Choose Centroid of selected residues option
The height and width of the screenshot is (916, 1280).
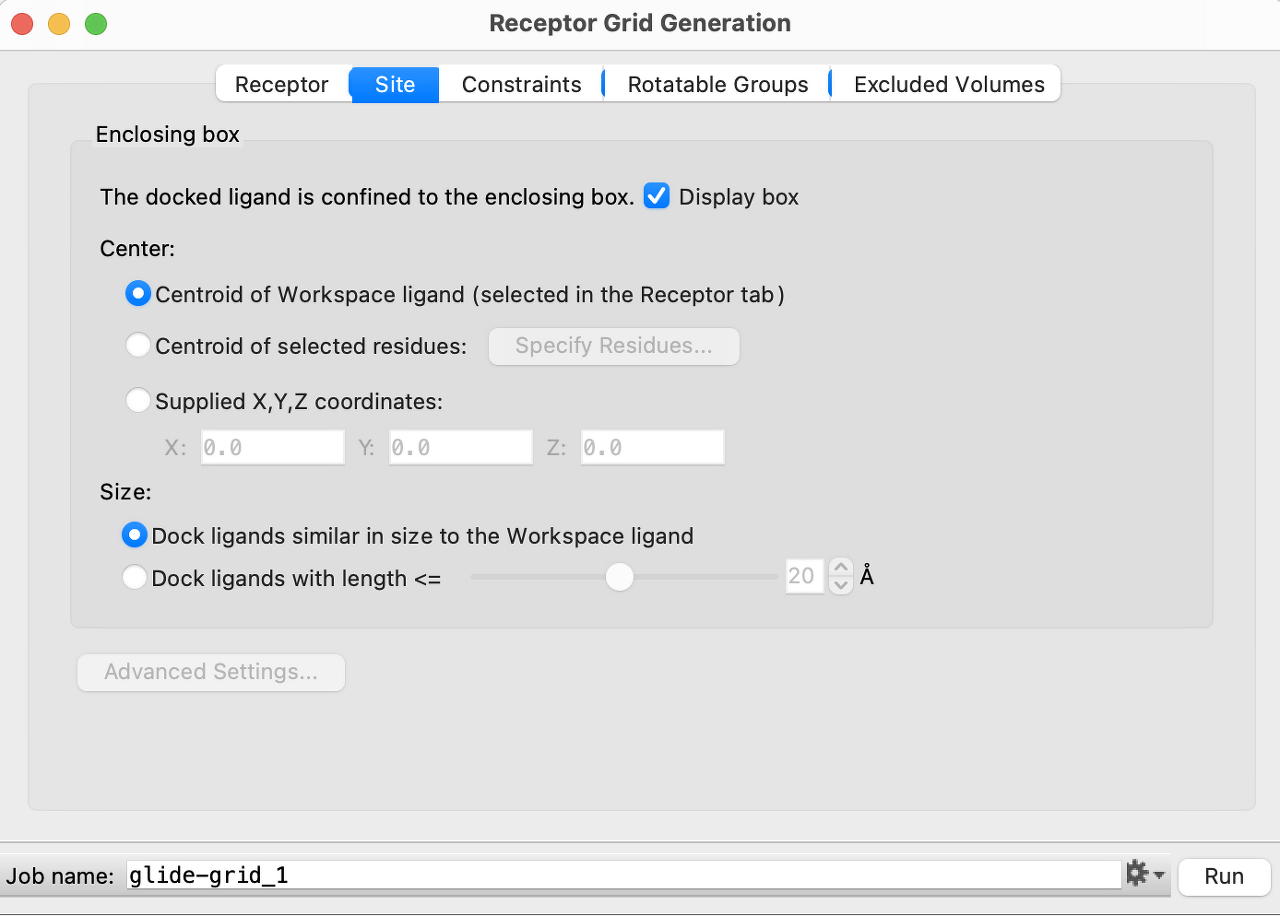coord(138,345)
